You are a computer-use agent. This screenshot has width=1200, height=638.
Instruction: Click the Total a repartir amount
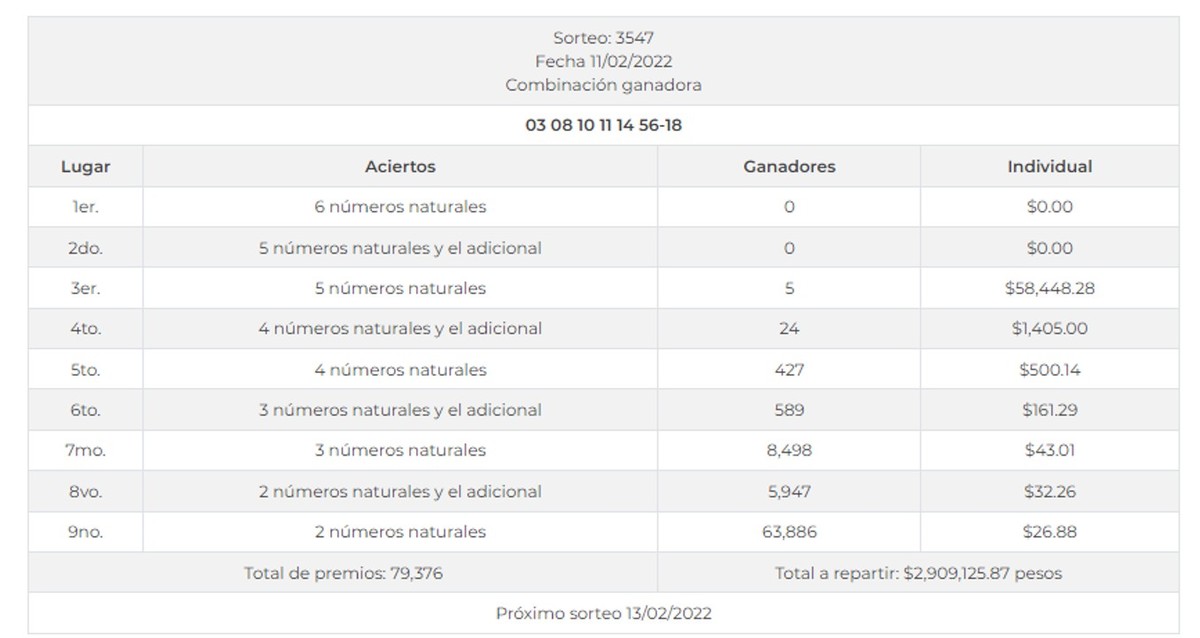[918, 573]
